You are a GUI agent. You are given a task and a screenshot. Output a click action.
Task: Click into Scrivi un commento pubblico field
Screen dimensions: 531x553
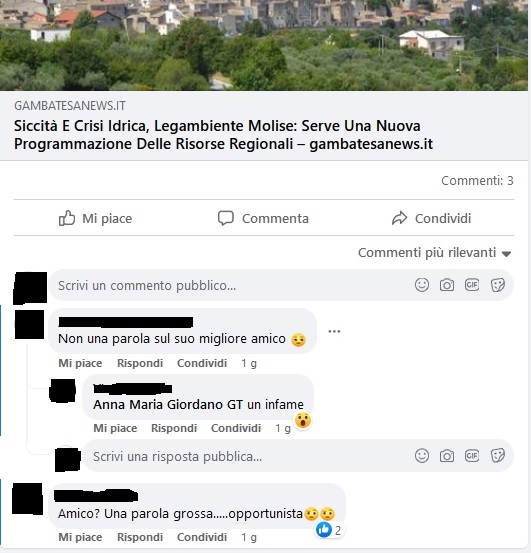click(x=231, y=285)
